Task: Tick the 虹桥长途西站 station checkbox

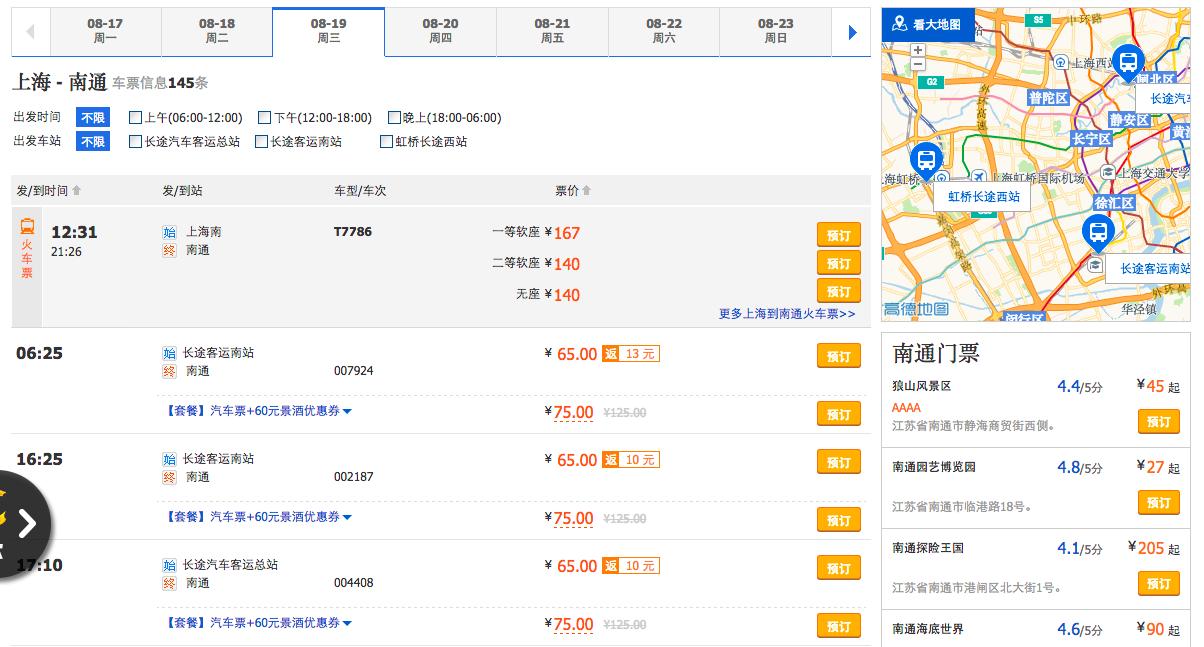Action: click(x=386, y=142)
